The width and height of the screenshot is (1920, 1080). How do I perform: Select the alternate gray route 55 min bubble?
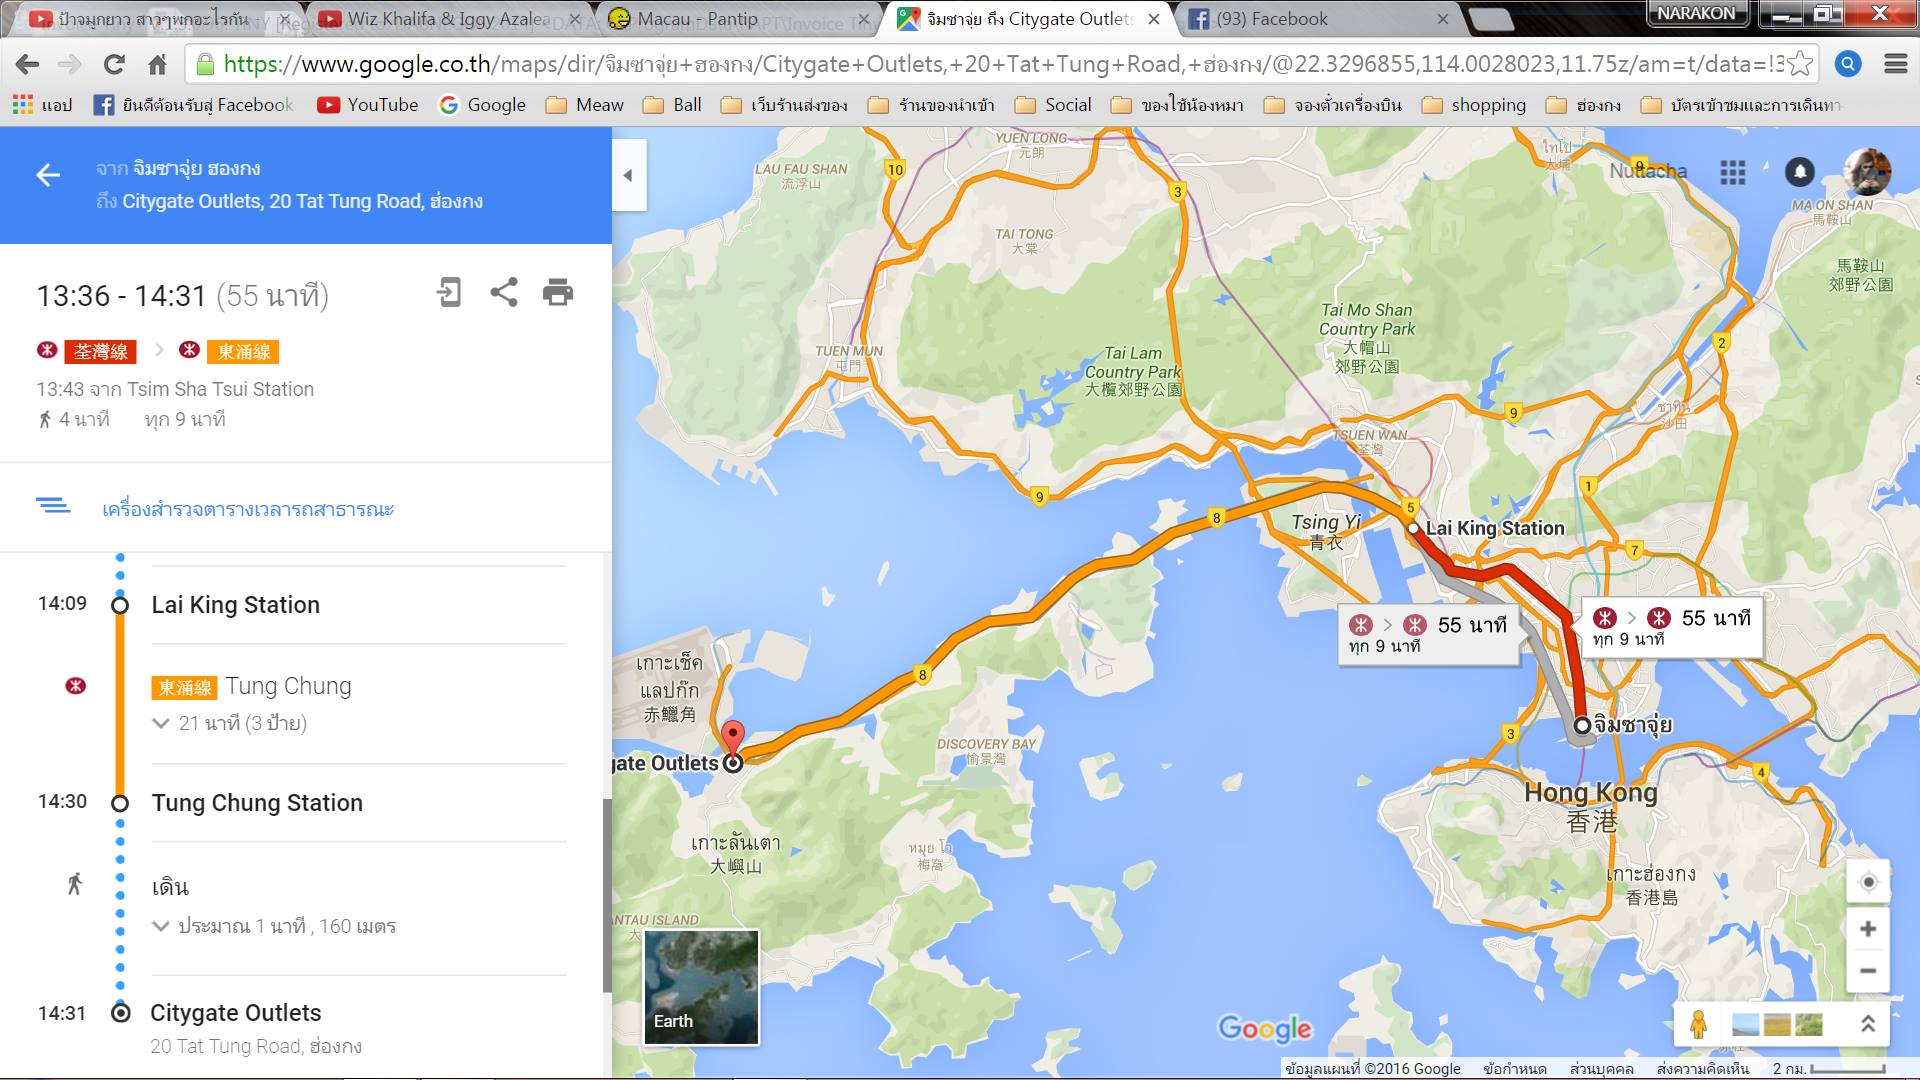[x=1429, y=634]
